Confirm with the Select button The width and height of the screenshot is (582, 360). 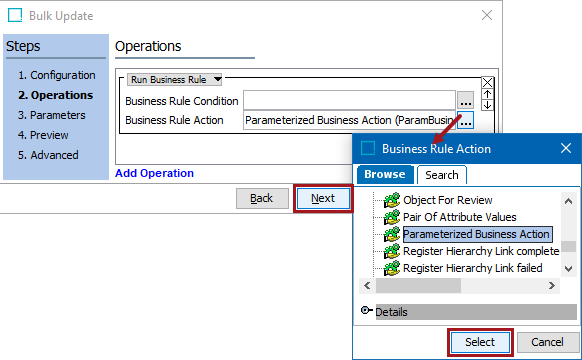click(x=480, y=342)
